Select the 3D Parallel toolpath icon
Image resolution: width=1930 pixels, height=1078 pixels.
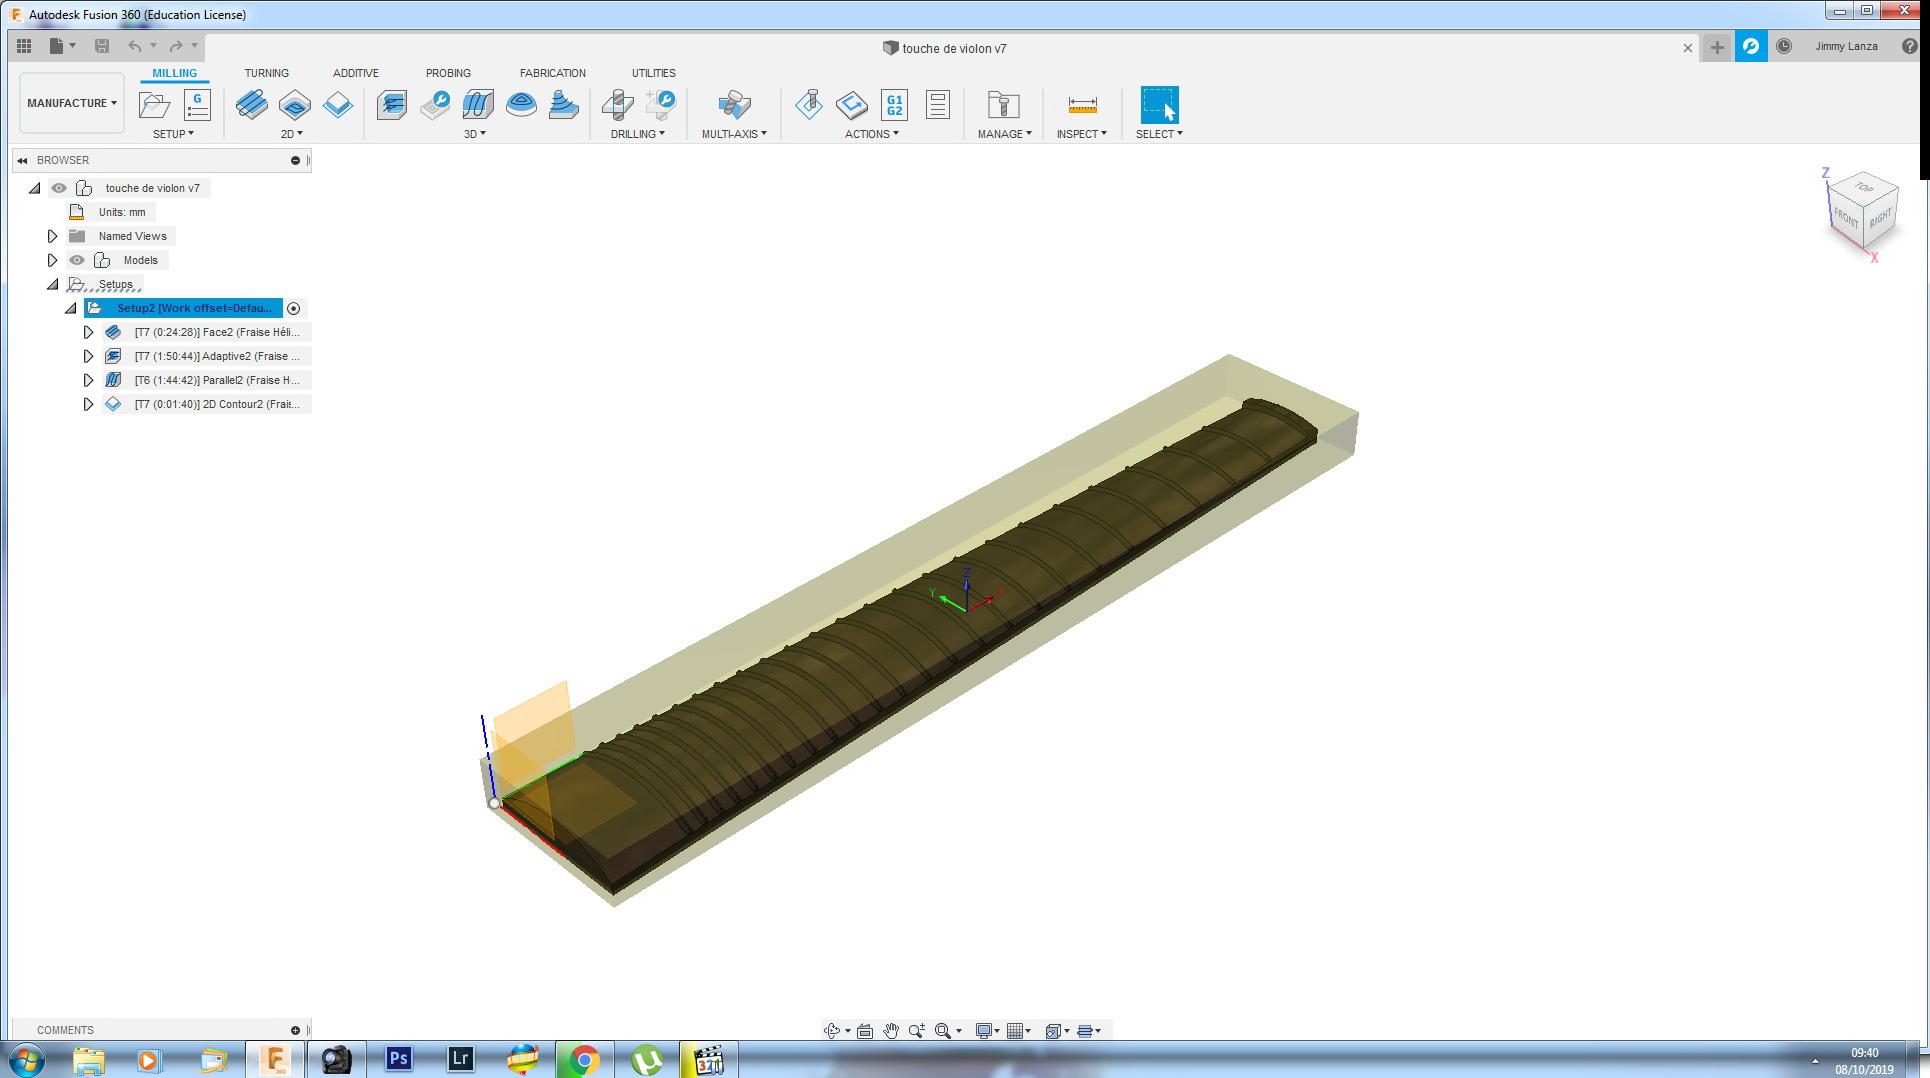[478, 105]
